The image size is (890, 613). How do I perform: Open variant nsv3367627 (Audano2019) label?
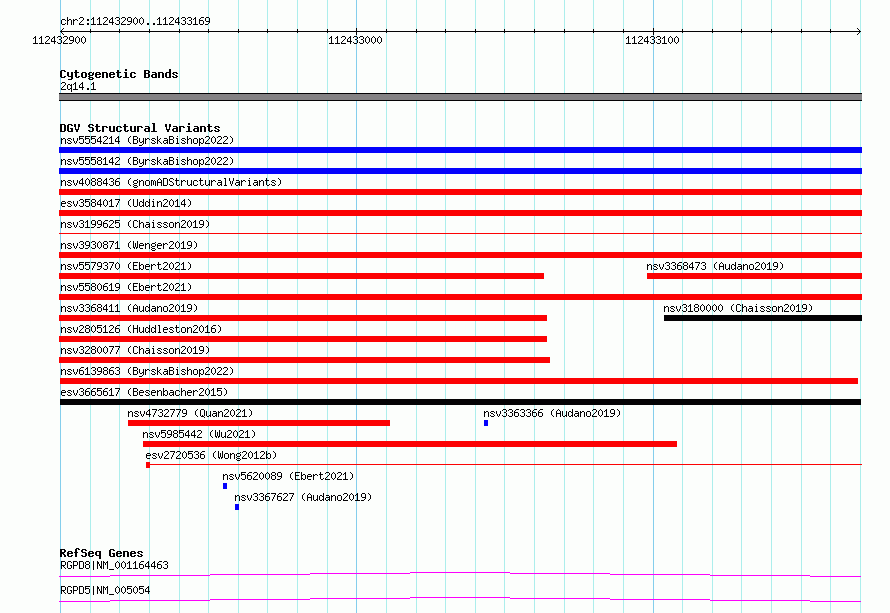(x=303, y=497)
